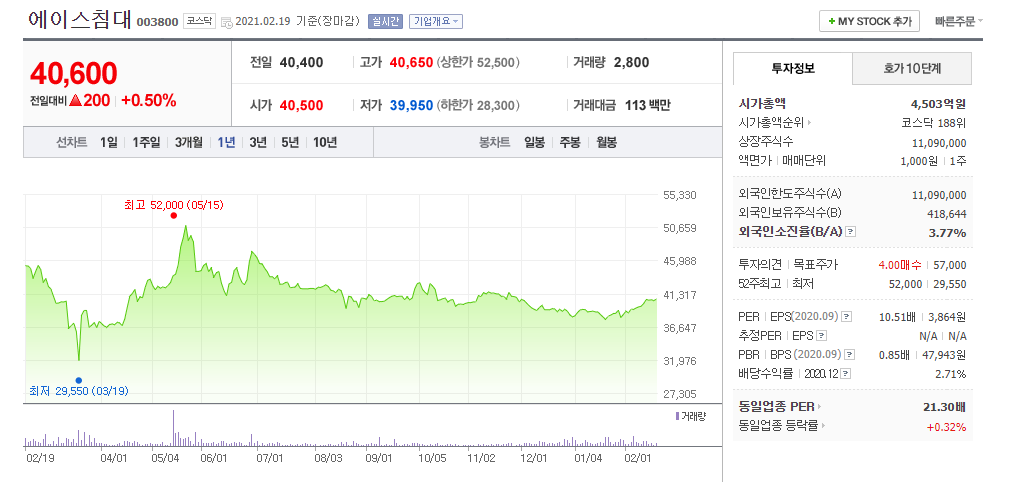Click the arrow beside 동일업종 PER
Image resolution: width=1013 pixels, height=482 pixels.
[820, 407]
